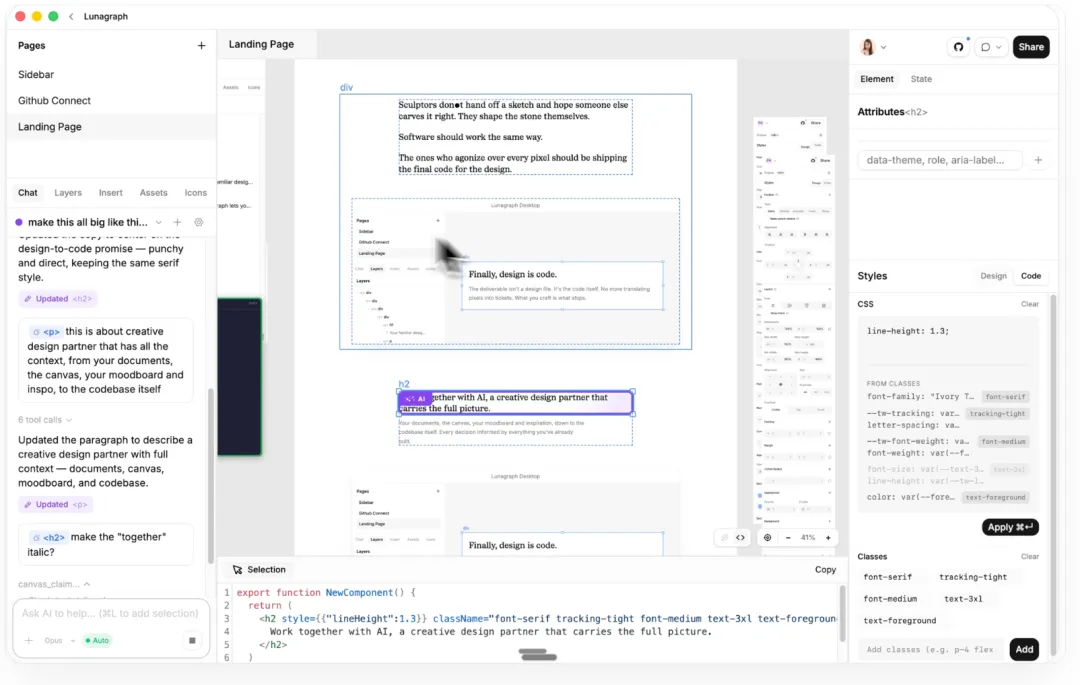Attach context with plus icon in chat input
Screen dimensions: 1080x685
pos(29,640)
